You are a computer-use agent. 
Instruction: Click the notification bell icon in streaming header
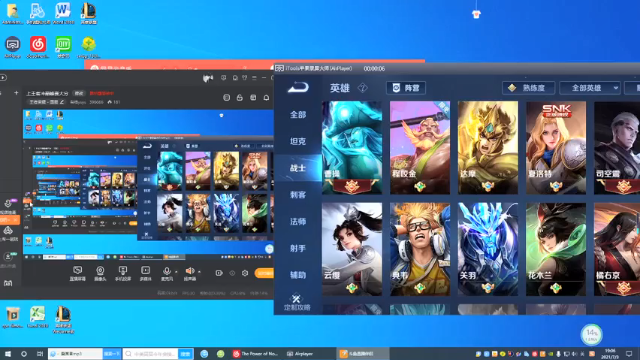266,98
